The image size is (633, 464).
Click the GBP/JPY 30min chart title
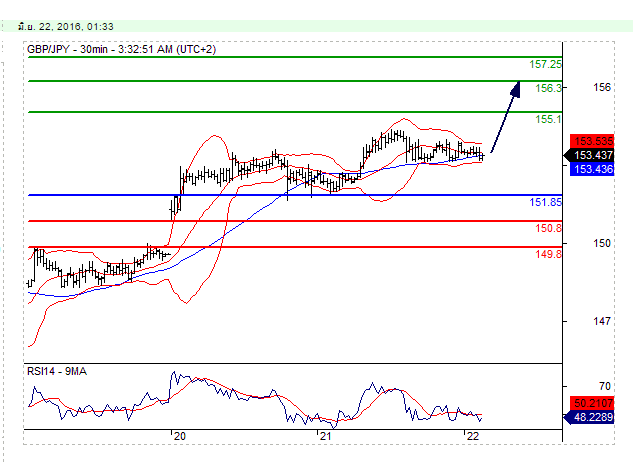(121, 49)
